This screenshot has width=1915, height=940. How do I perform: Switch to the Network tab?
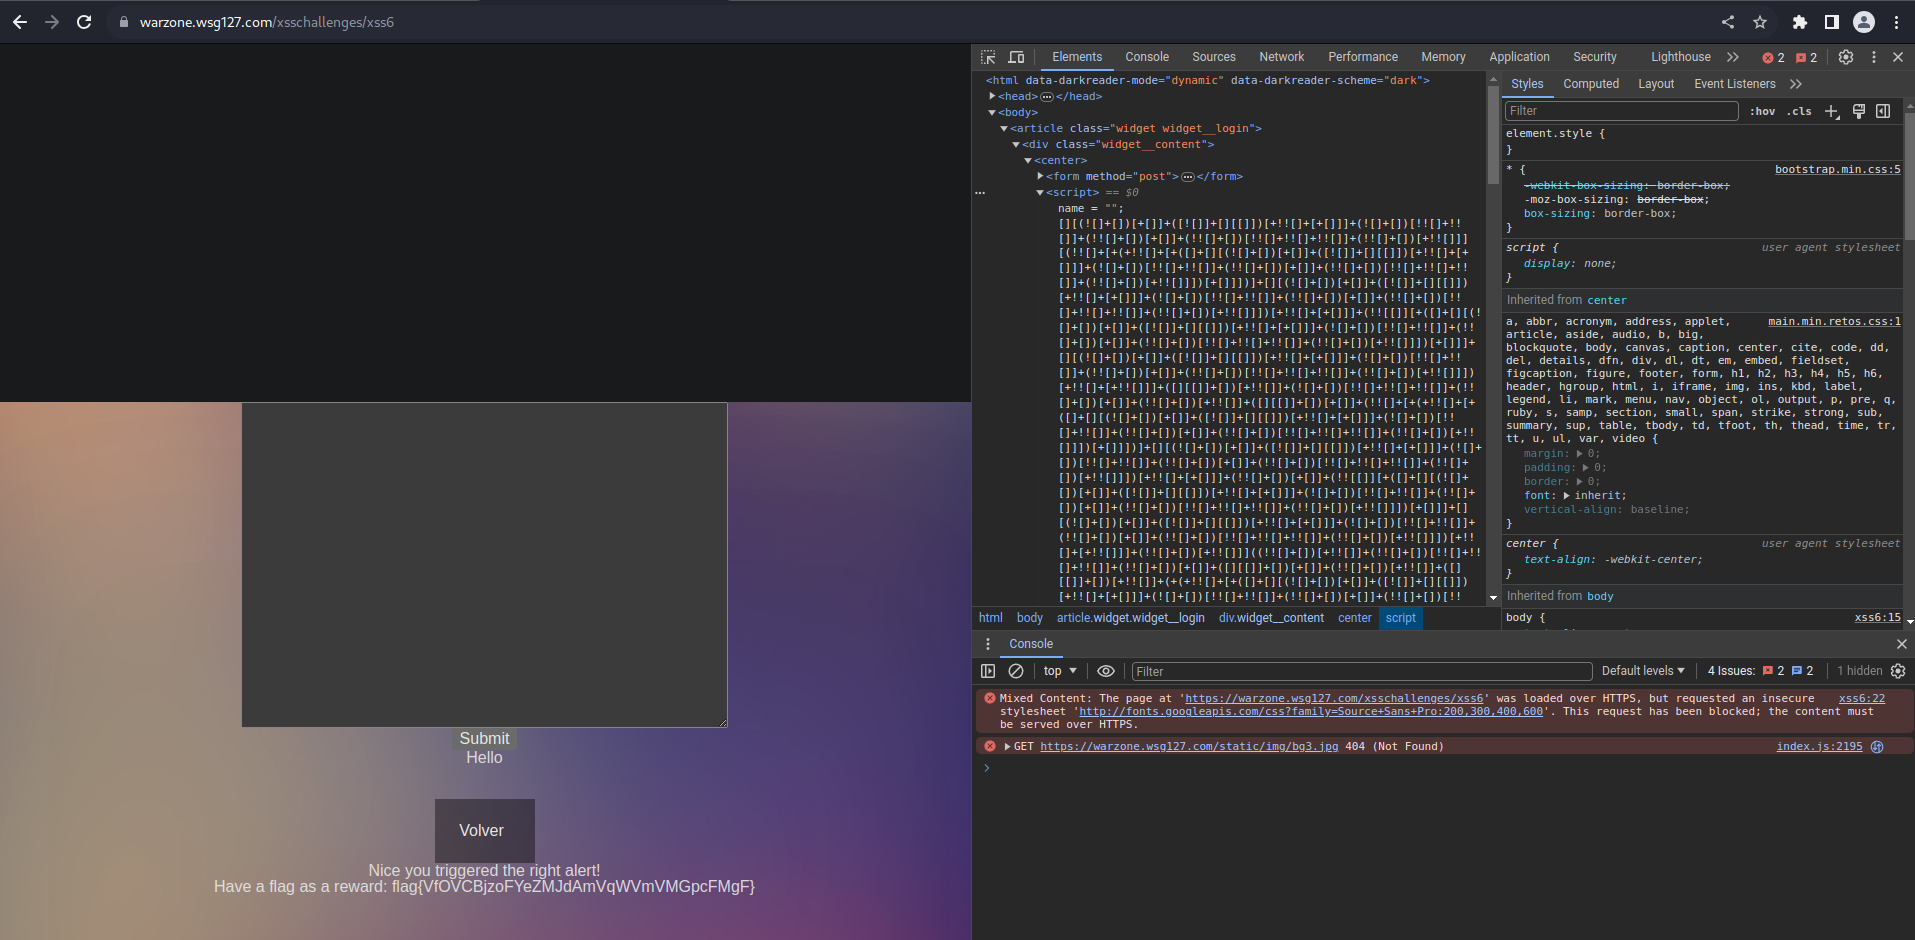pyautogui.click(x=1281, y=57)
